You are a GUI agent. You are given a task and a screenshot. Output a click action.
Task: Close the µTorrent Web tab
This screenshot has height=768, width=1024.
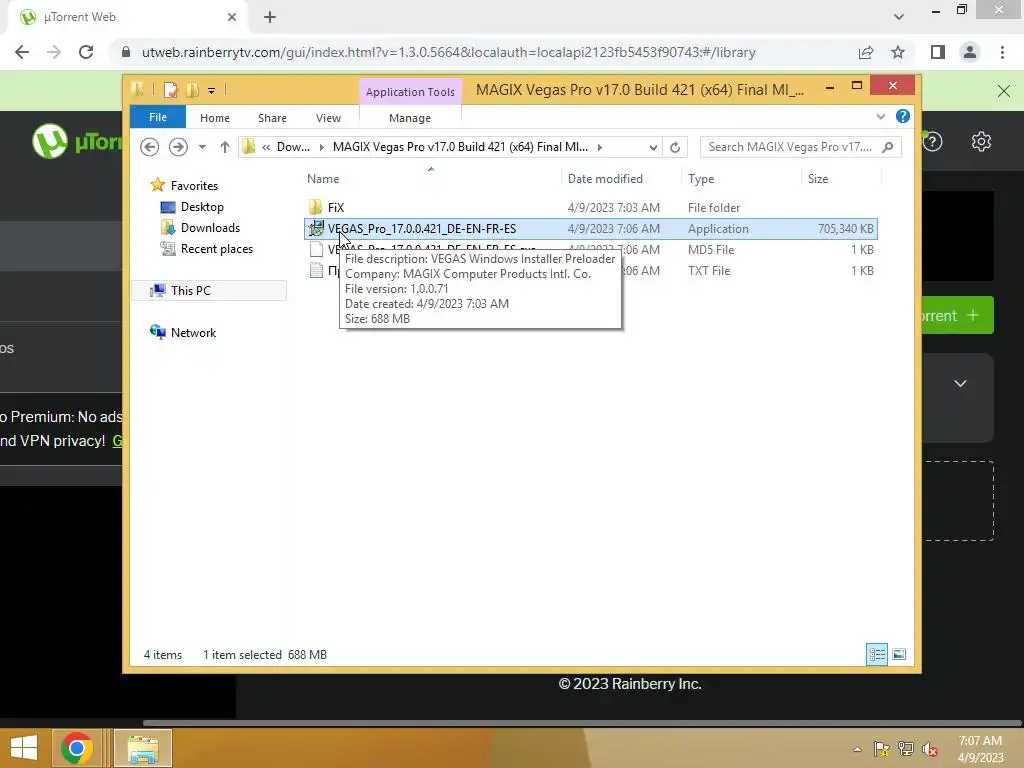click(232, 17)
